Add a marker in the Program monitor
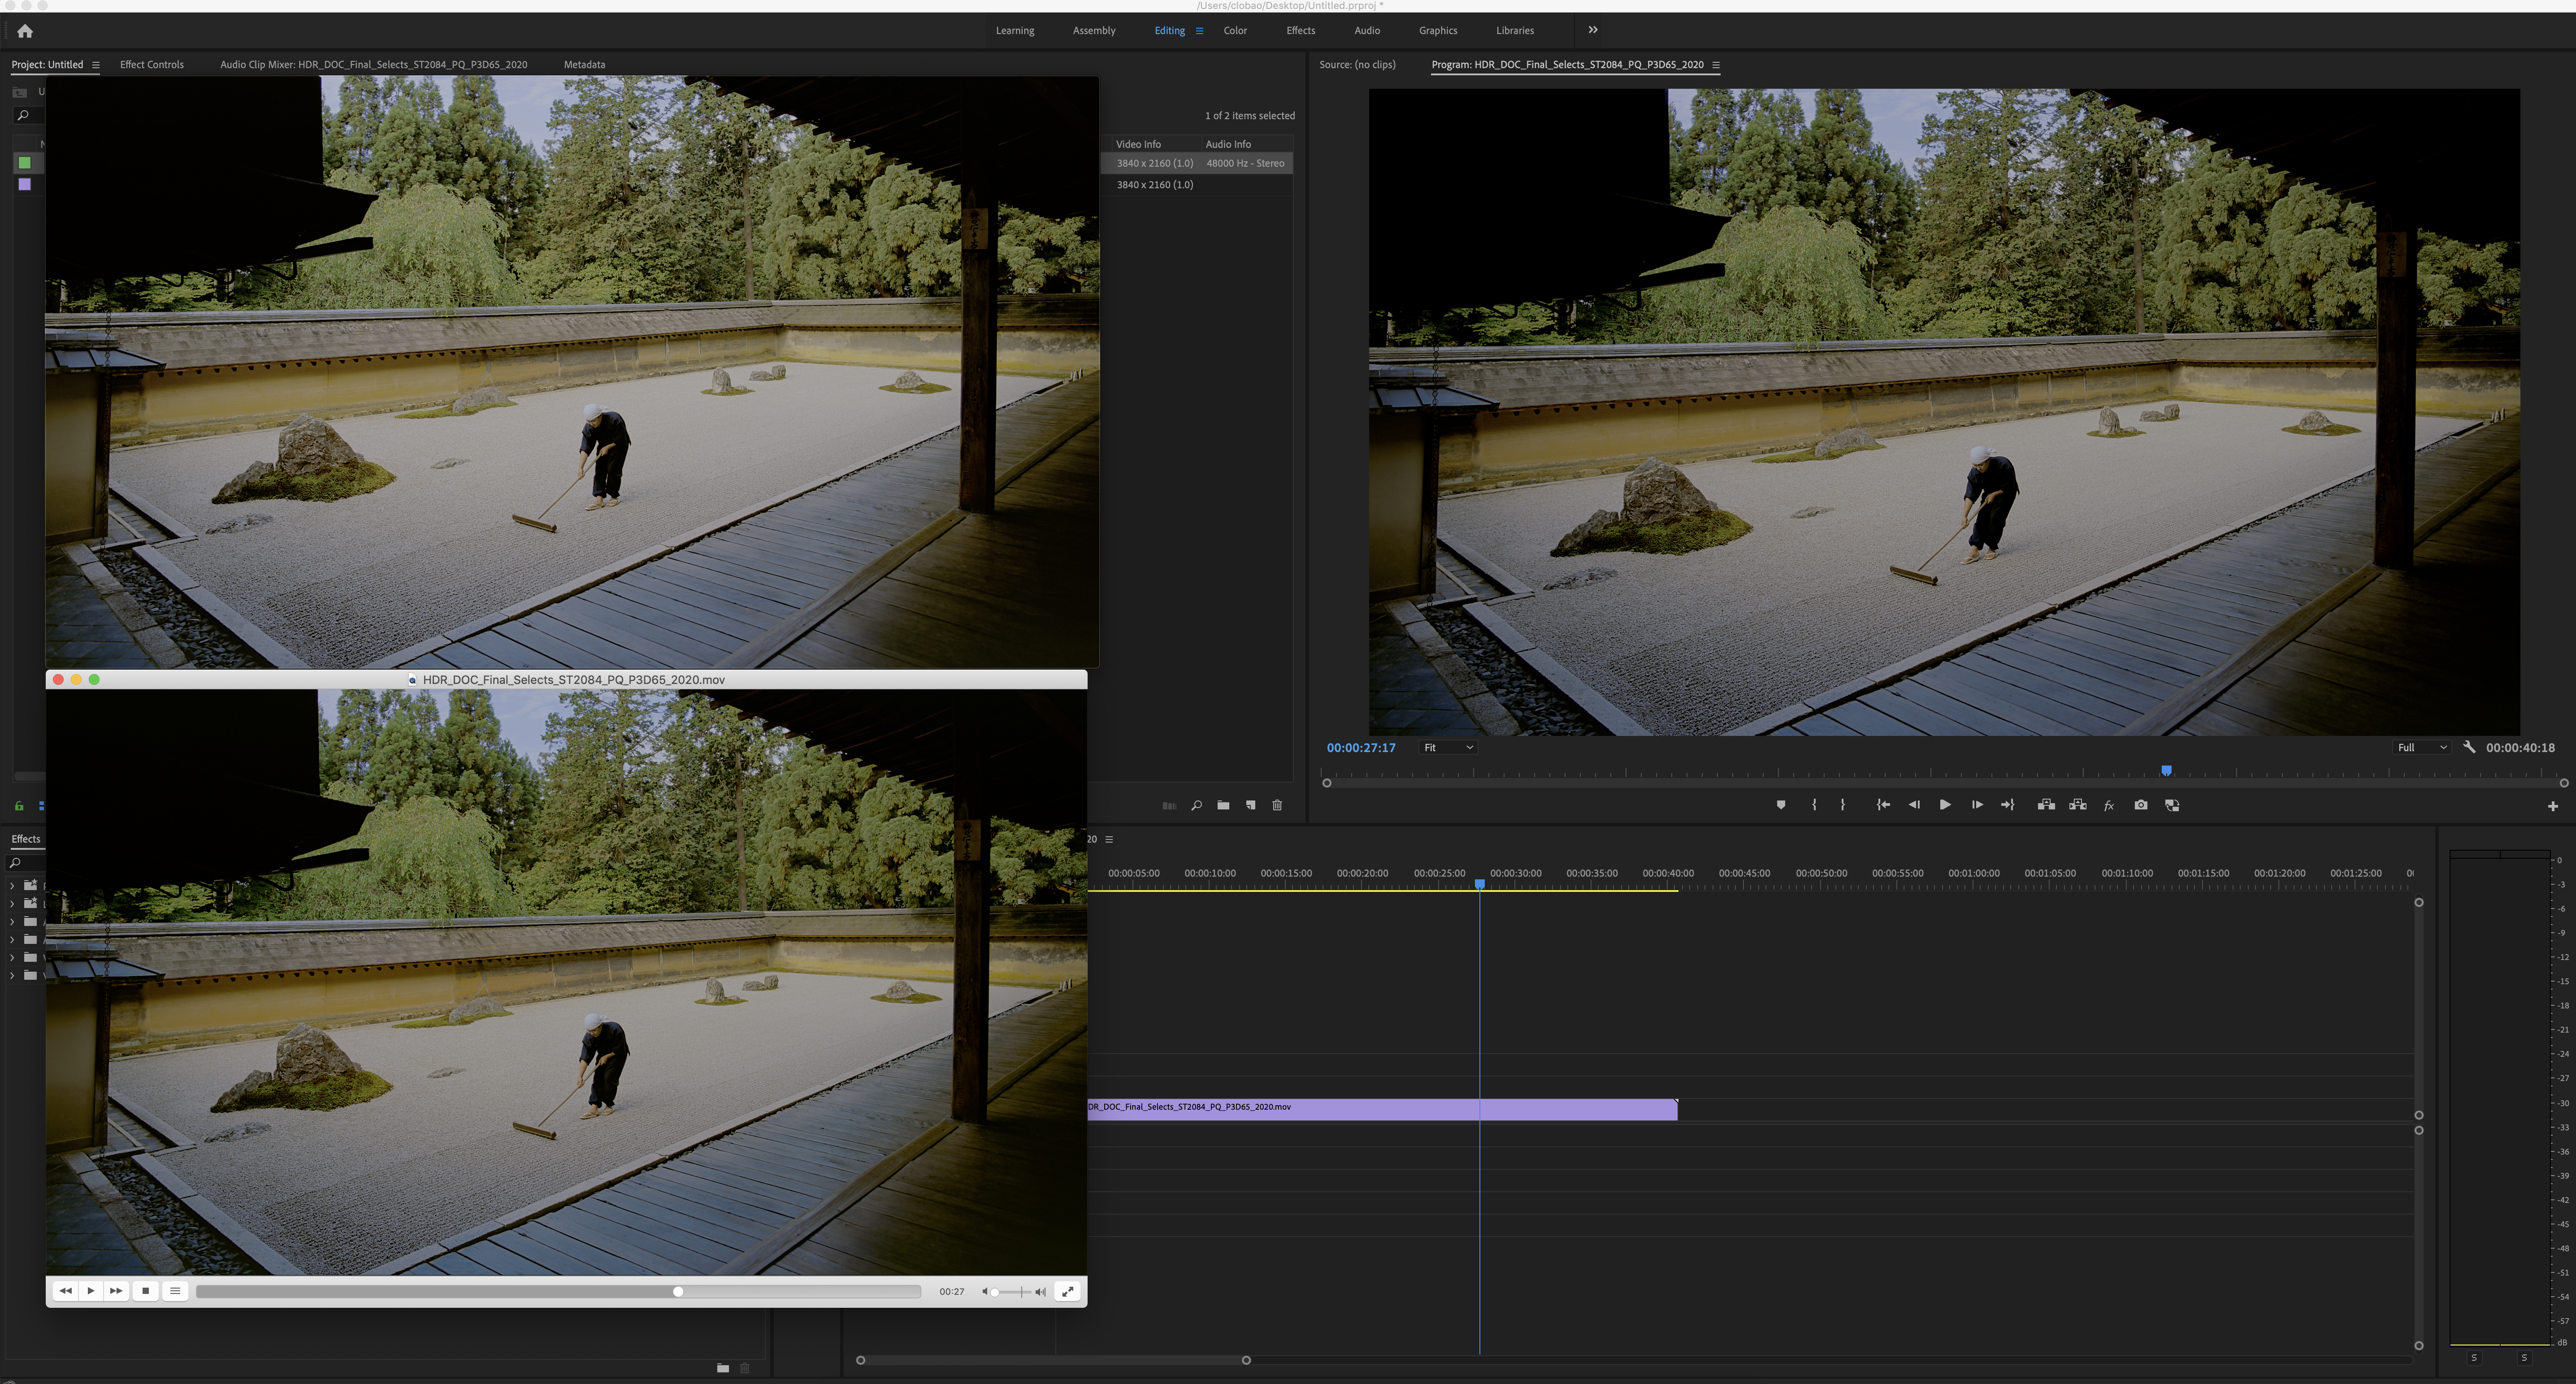This screenshot has width=2576, height=1384. point(1781,805)
